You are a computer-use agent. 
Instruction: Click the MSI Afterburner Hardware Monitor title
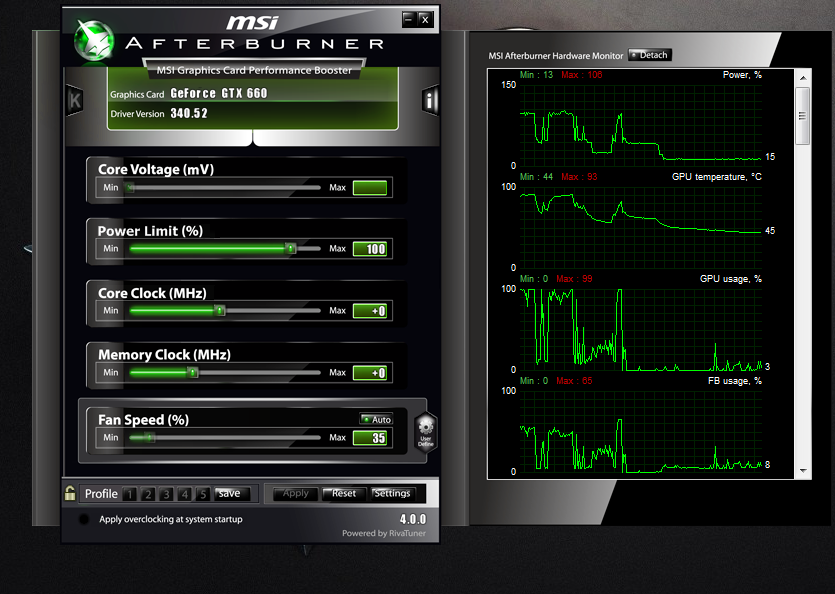pos(555,55)
